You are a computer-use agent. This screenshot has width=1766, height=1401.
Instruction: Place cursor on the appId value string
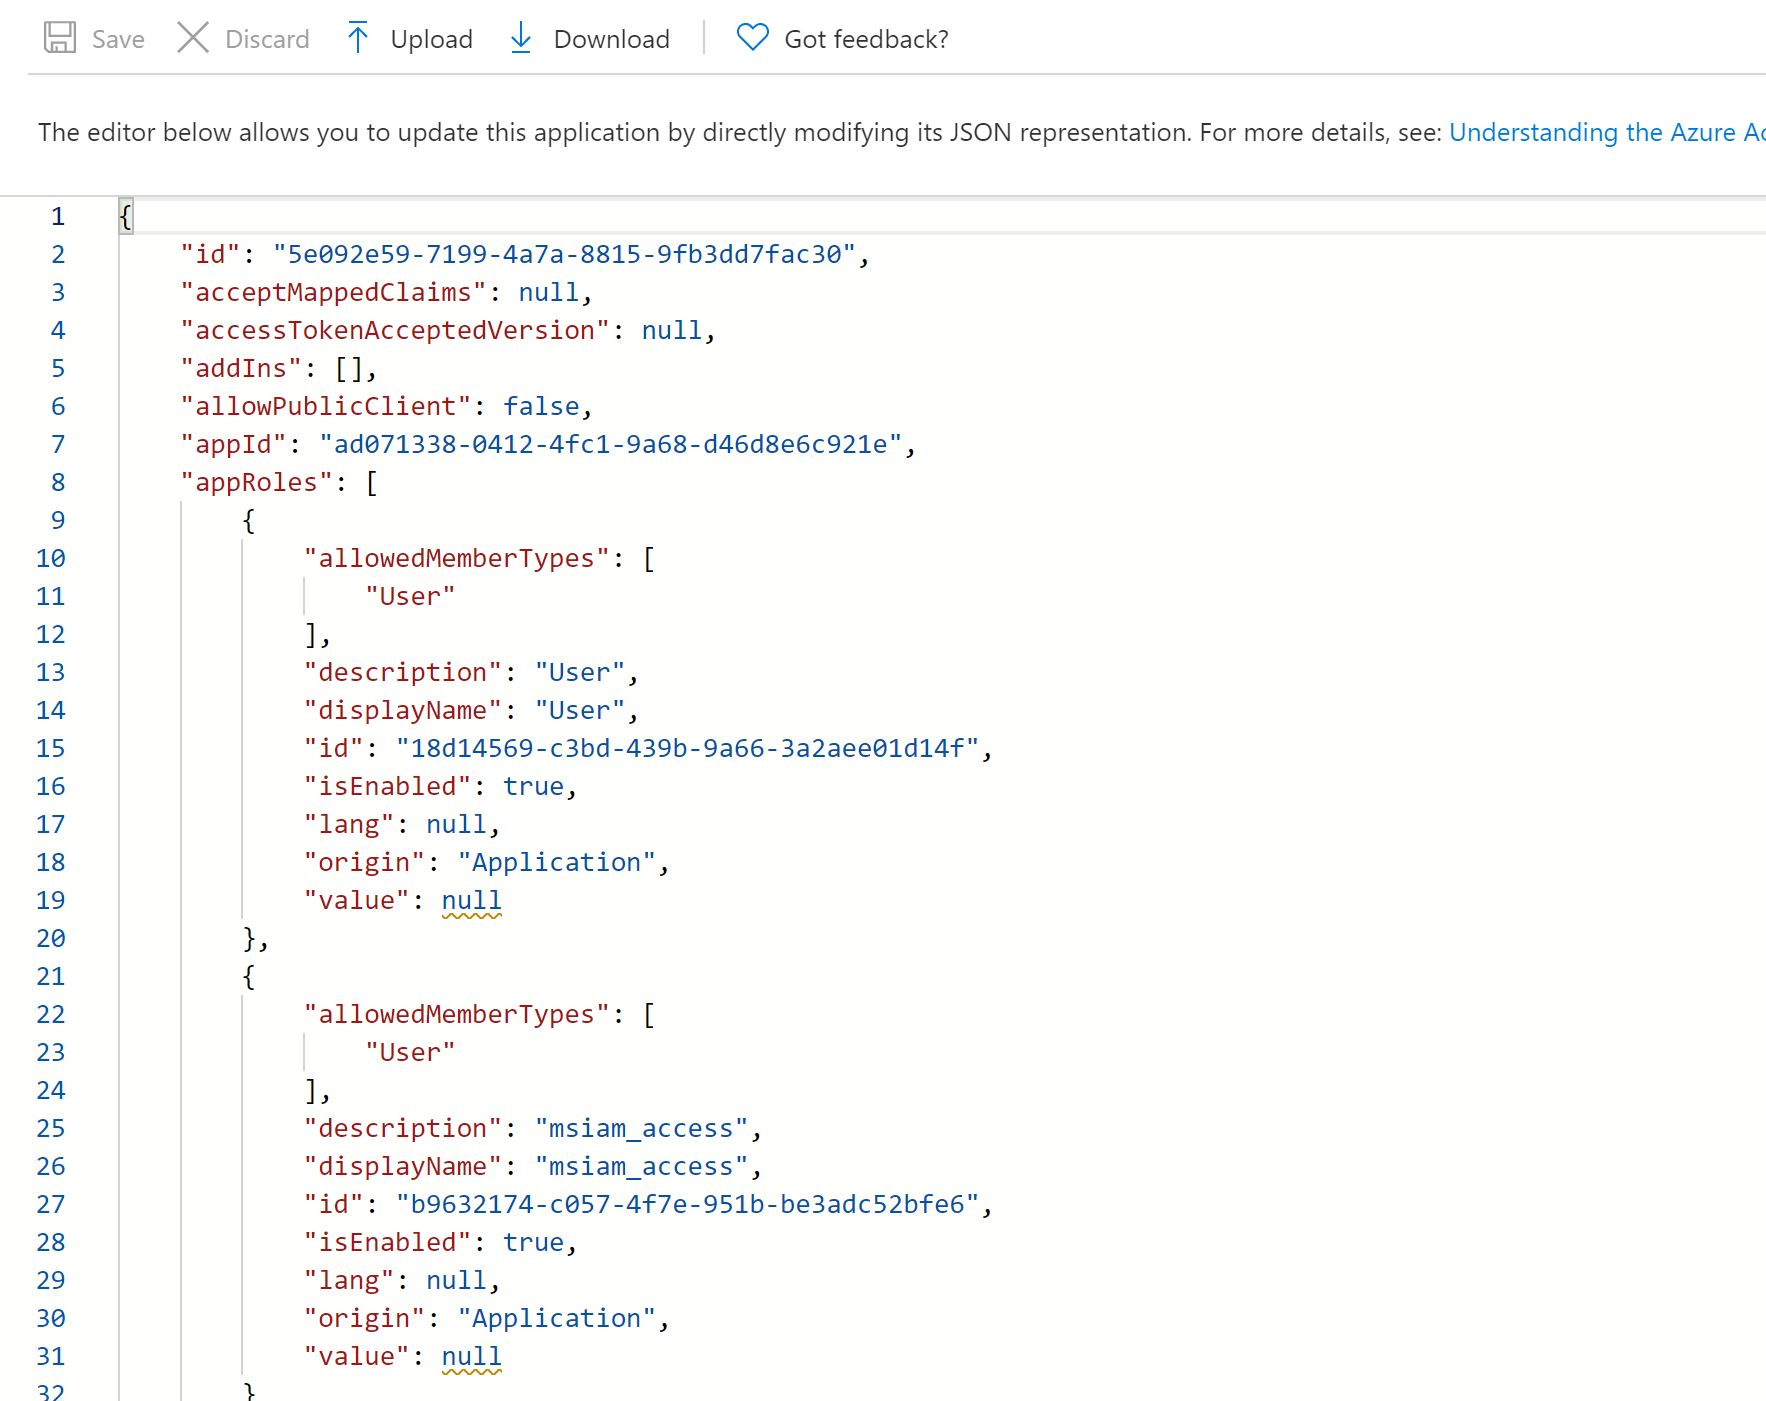(610, 444)
